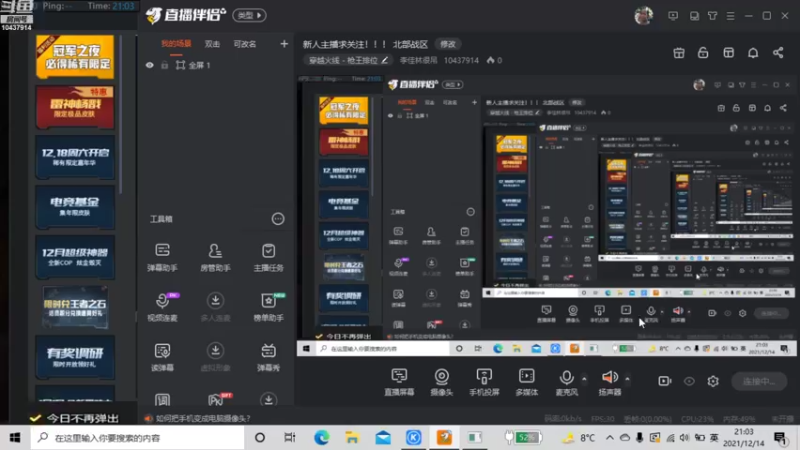800x450 pixels.
Task: Switch to the 我的场景 tab
Action: pyautogui.click(x=176, y=44)
